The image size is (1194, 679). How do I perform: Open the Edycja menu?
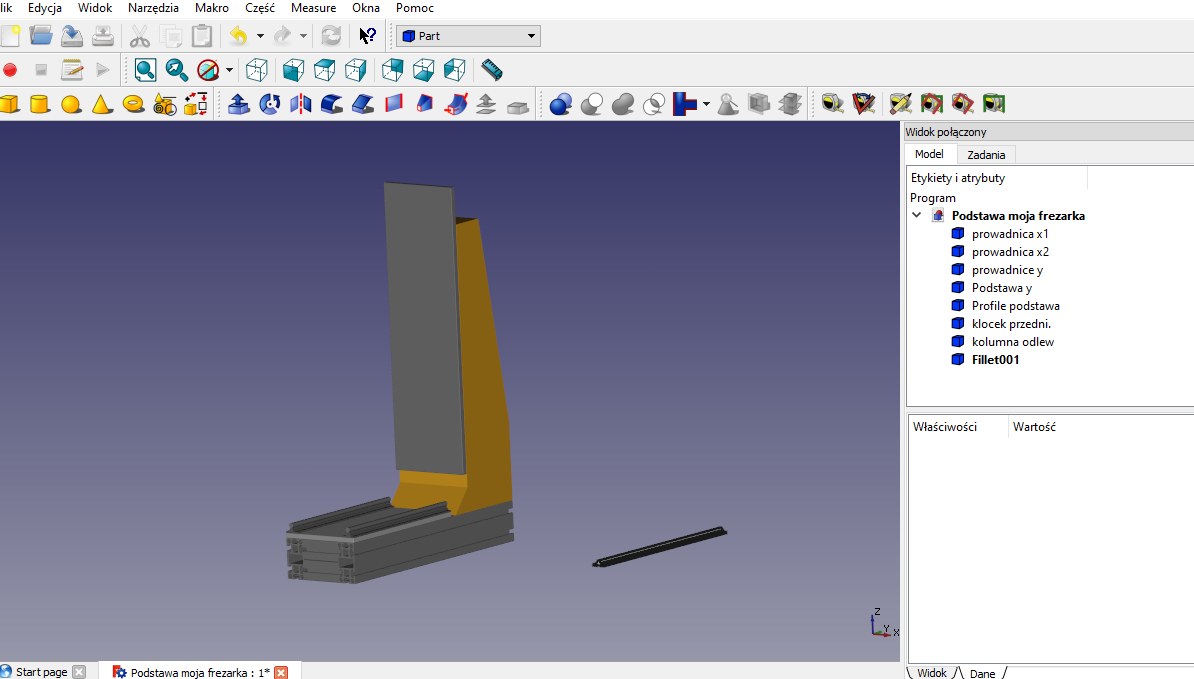click(45, 8)
